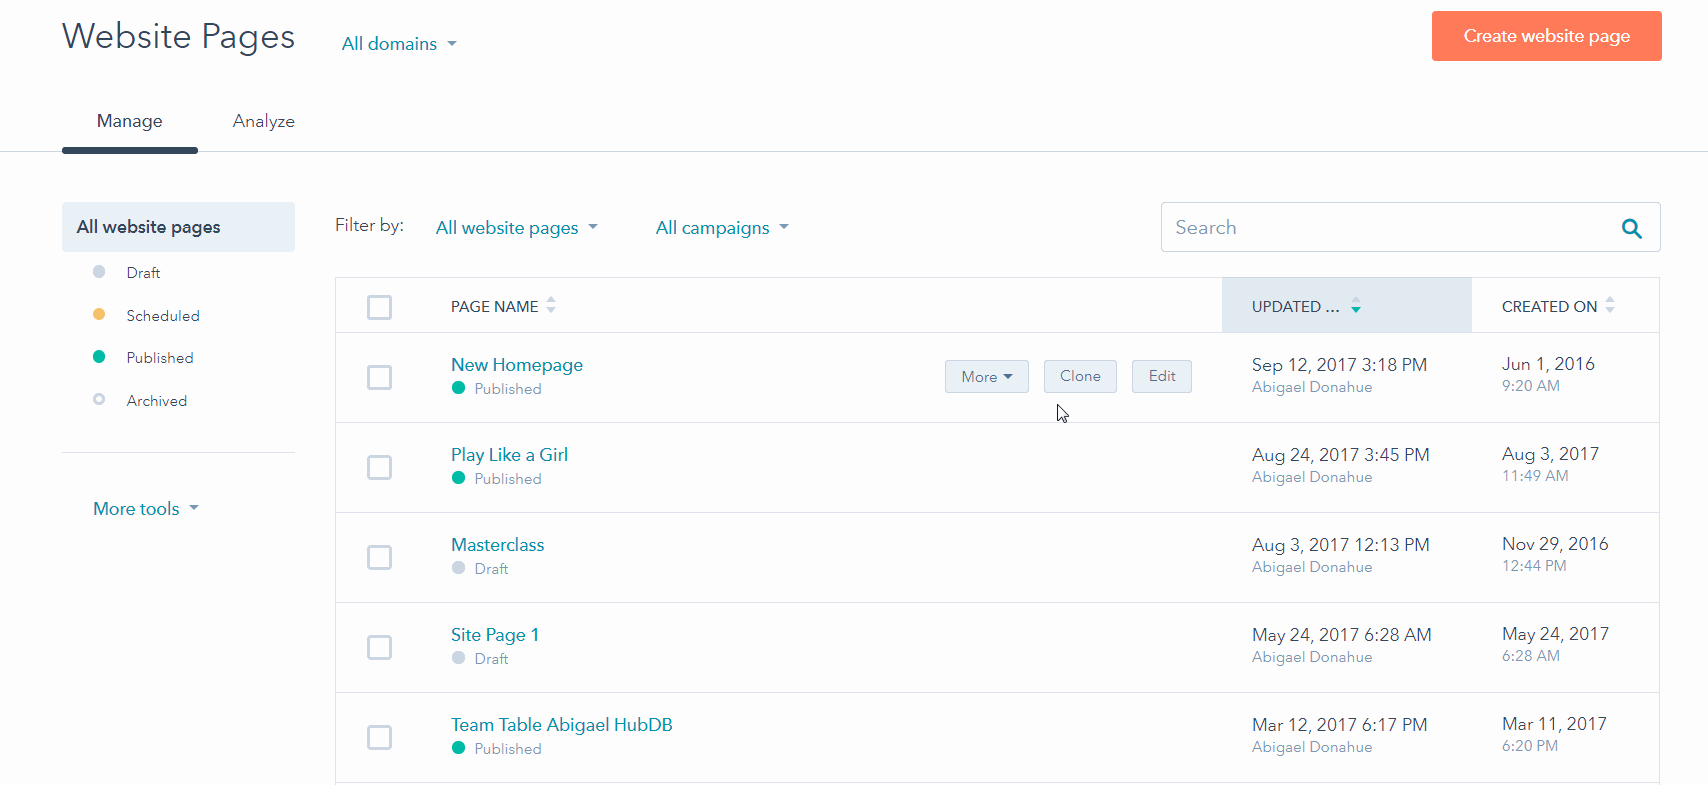The height and width of the screenshot is (785, 1708).
Task: Open the All campaigns filter dropdown
Action: pyautogui.click(x=722, y=228)
